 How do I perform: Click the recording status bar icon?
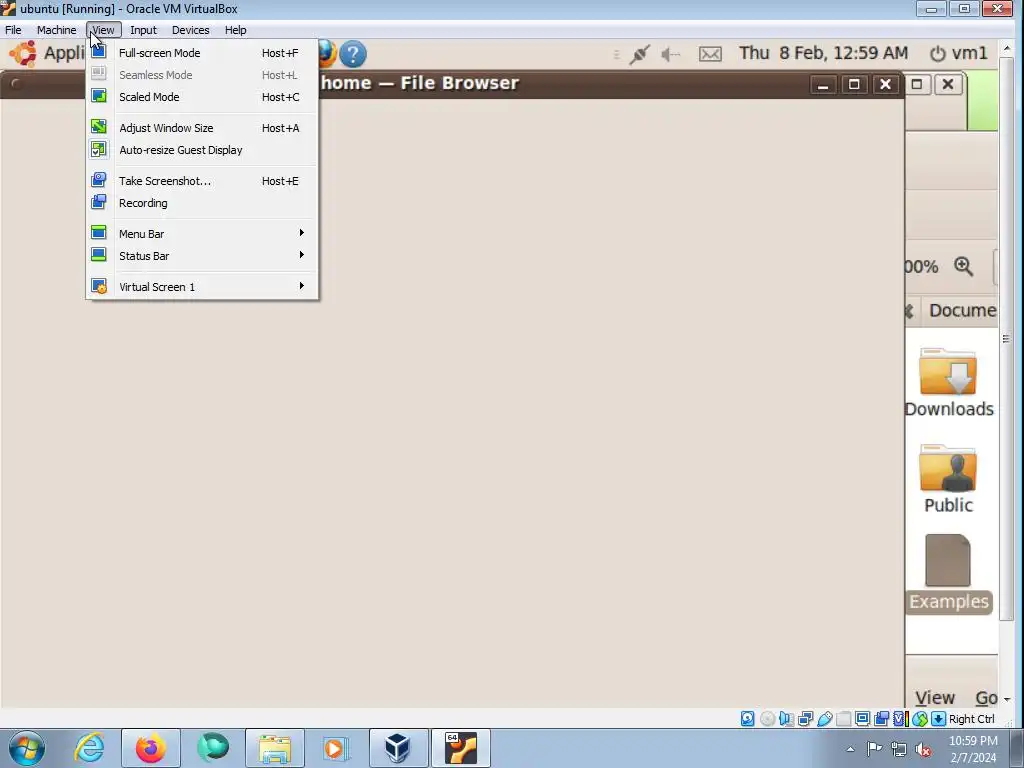(x=882, y=719)
